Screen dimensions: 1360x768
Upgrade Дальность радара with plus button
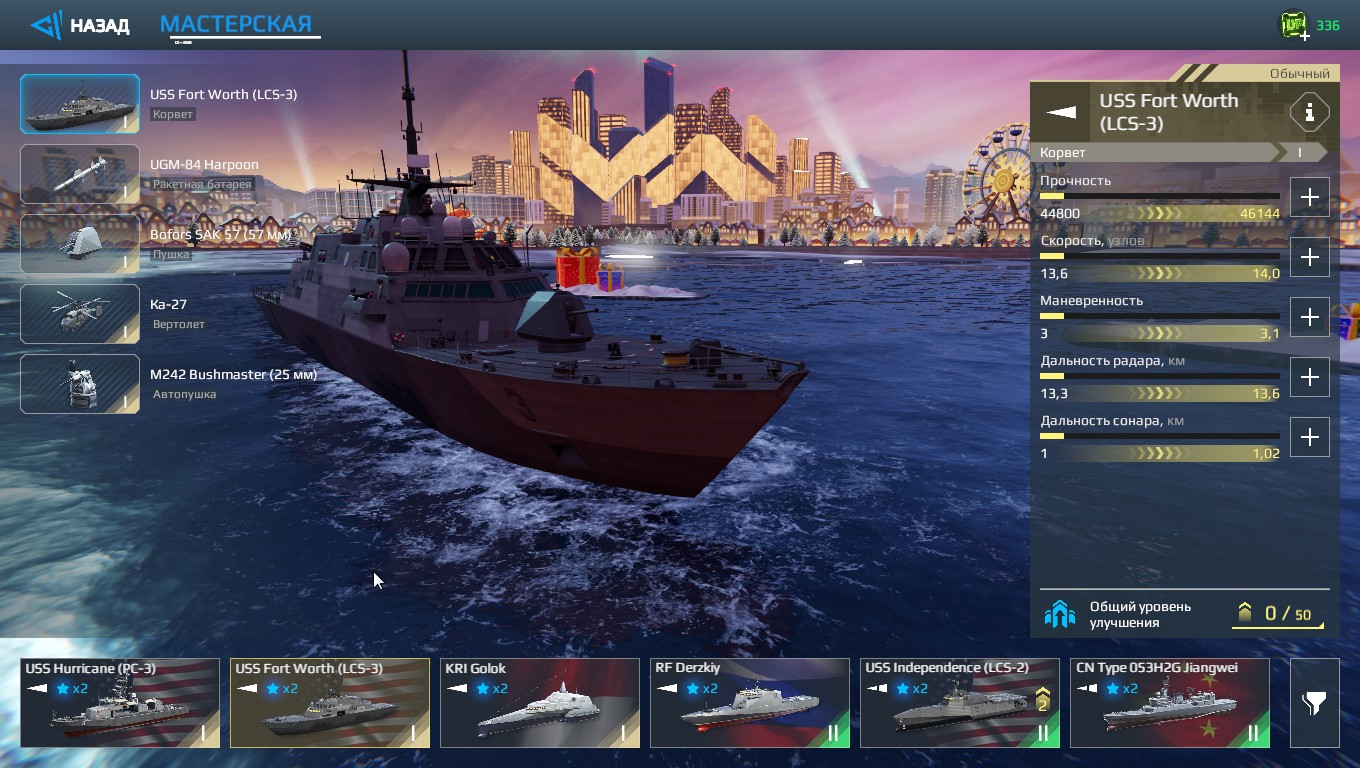click(x=1310, y=377)
